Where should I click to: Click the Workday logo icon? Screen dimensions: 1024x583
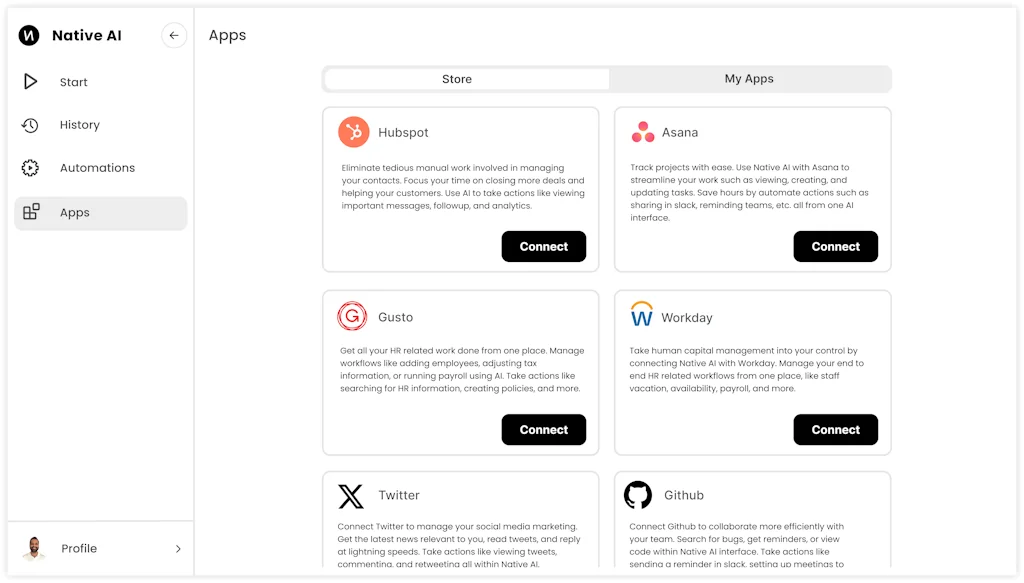643,316
